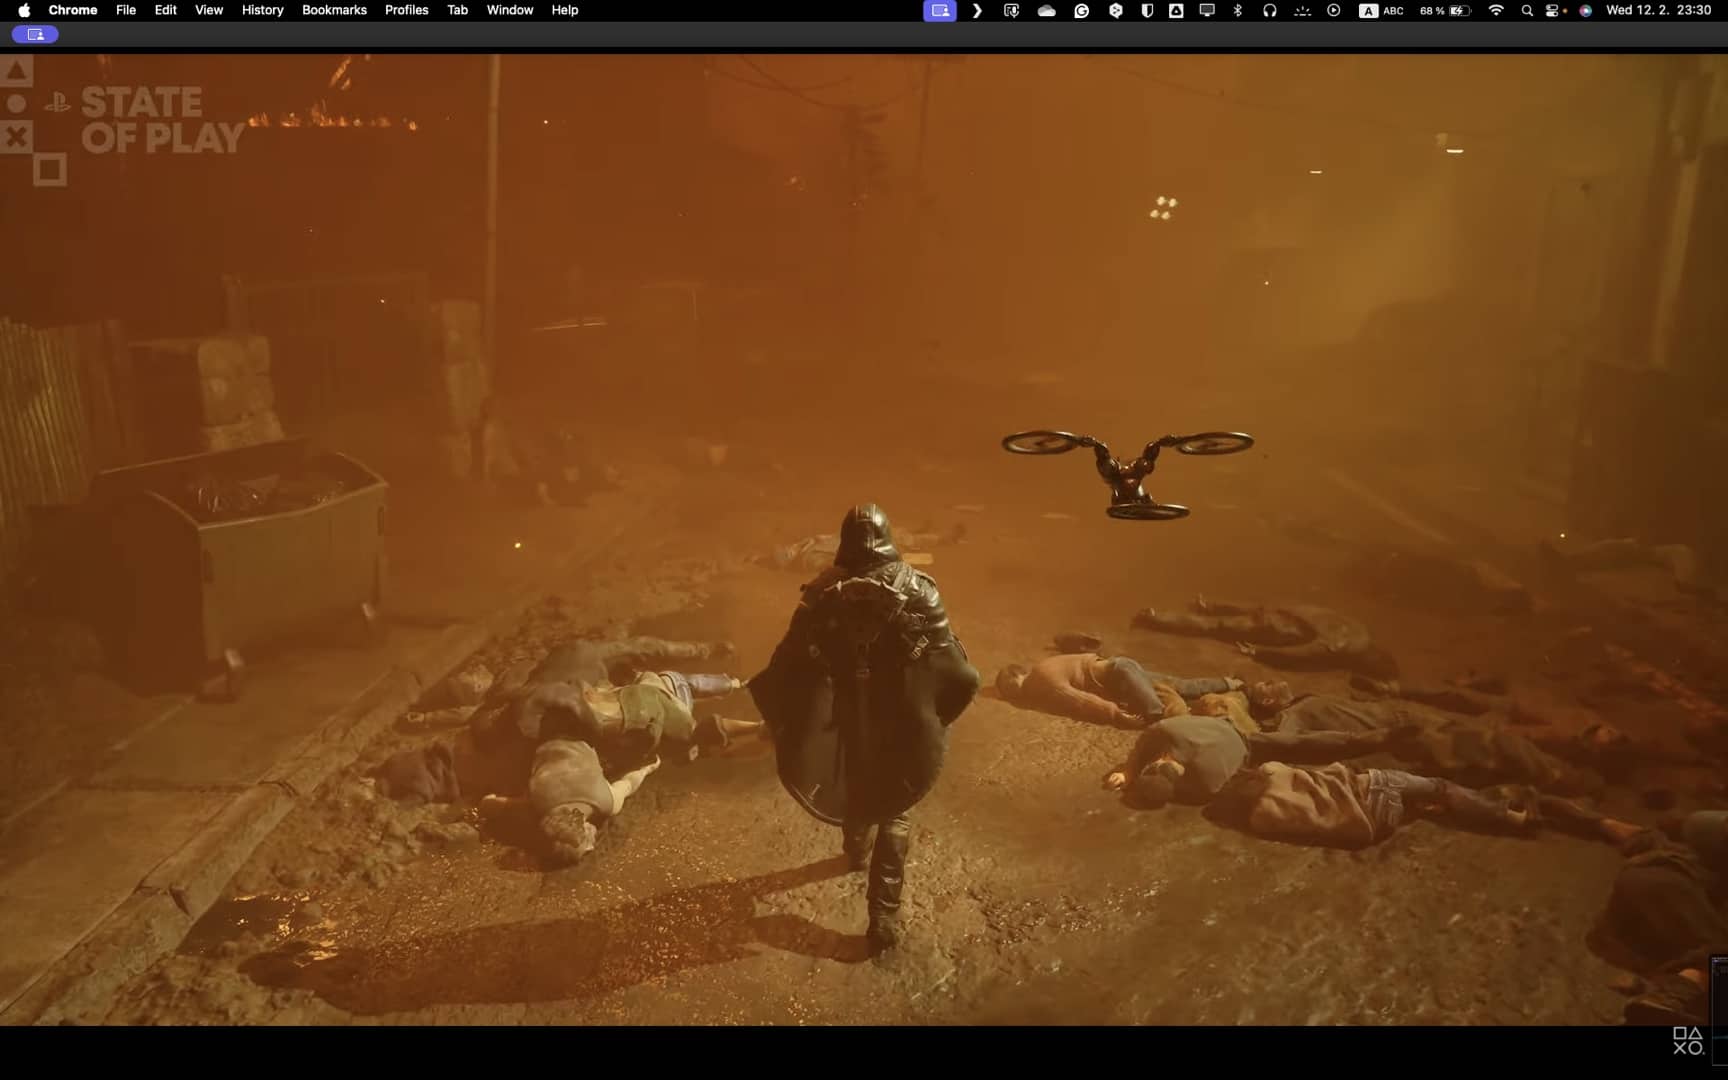The image size is (1728, 1080).
Task: Click the microphone dictation menu bar icon
Action: tap(1012, 10)
